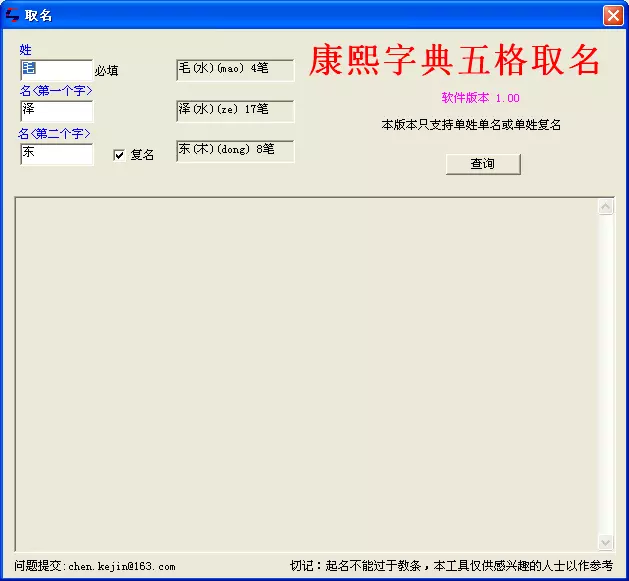Click the first given-name field containing 泽
629x581 pixels.
pos(57,111)
